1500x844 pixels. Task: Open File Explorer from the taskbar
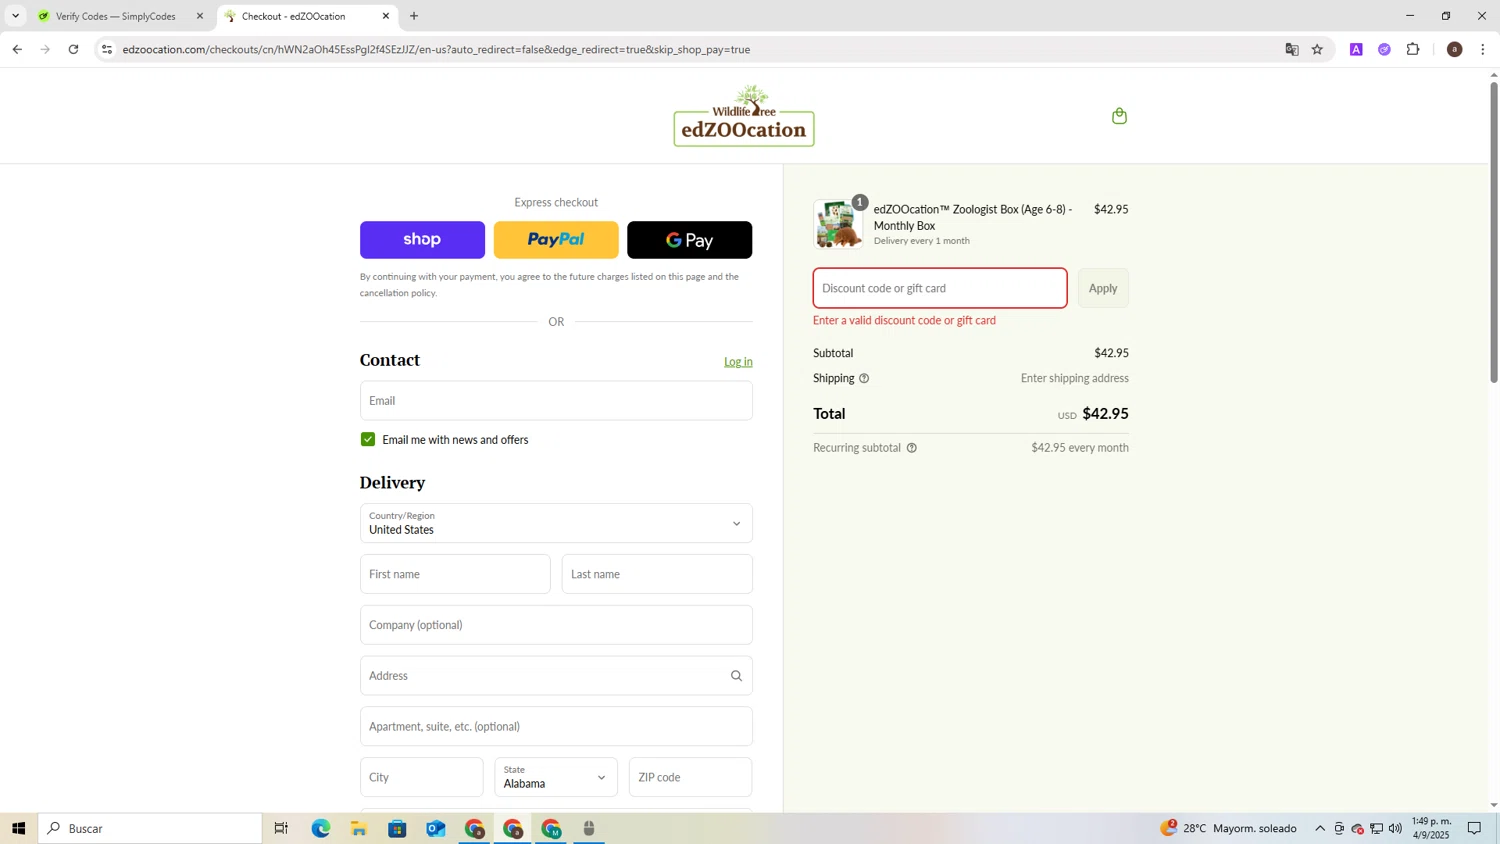point(359,828)
